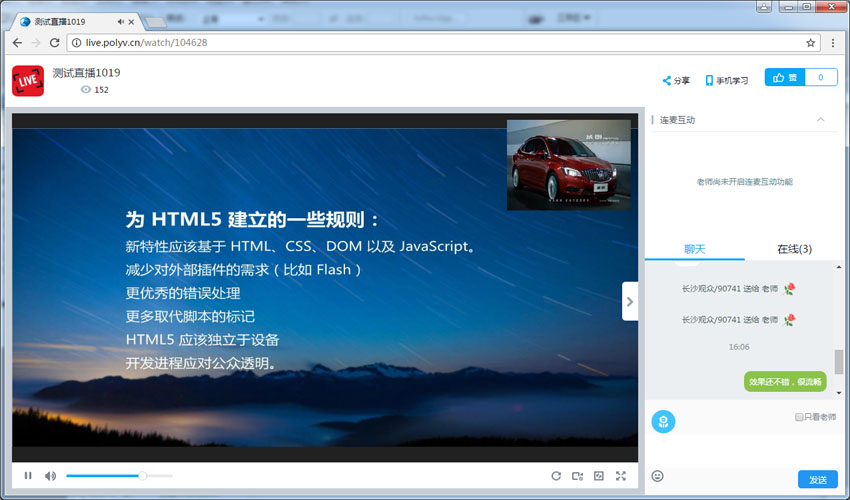Image resolution: width=850 pixels, height=500 pixels.
Task: Open 手机学习 mobile option
Action: click(x=727, y=80)
